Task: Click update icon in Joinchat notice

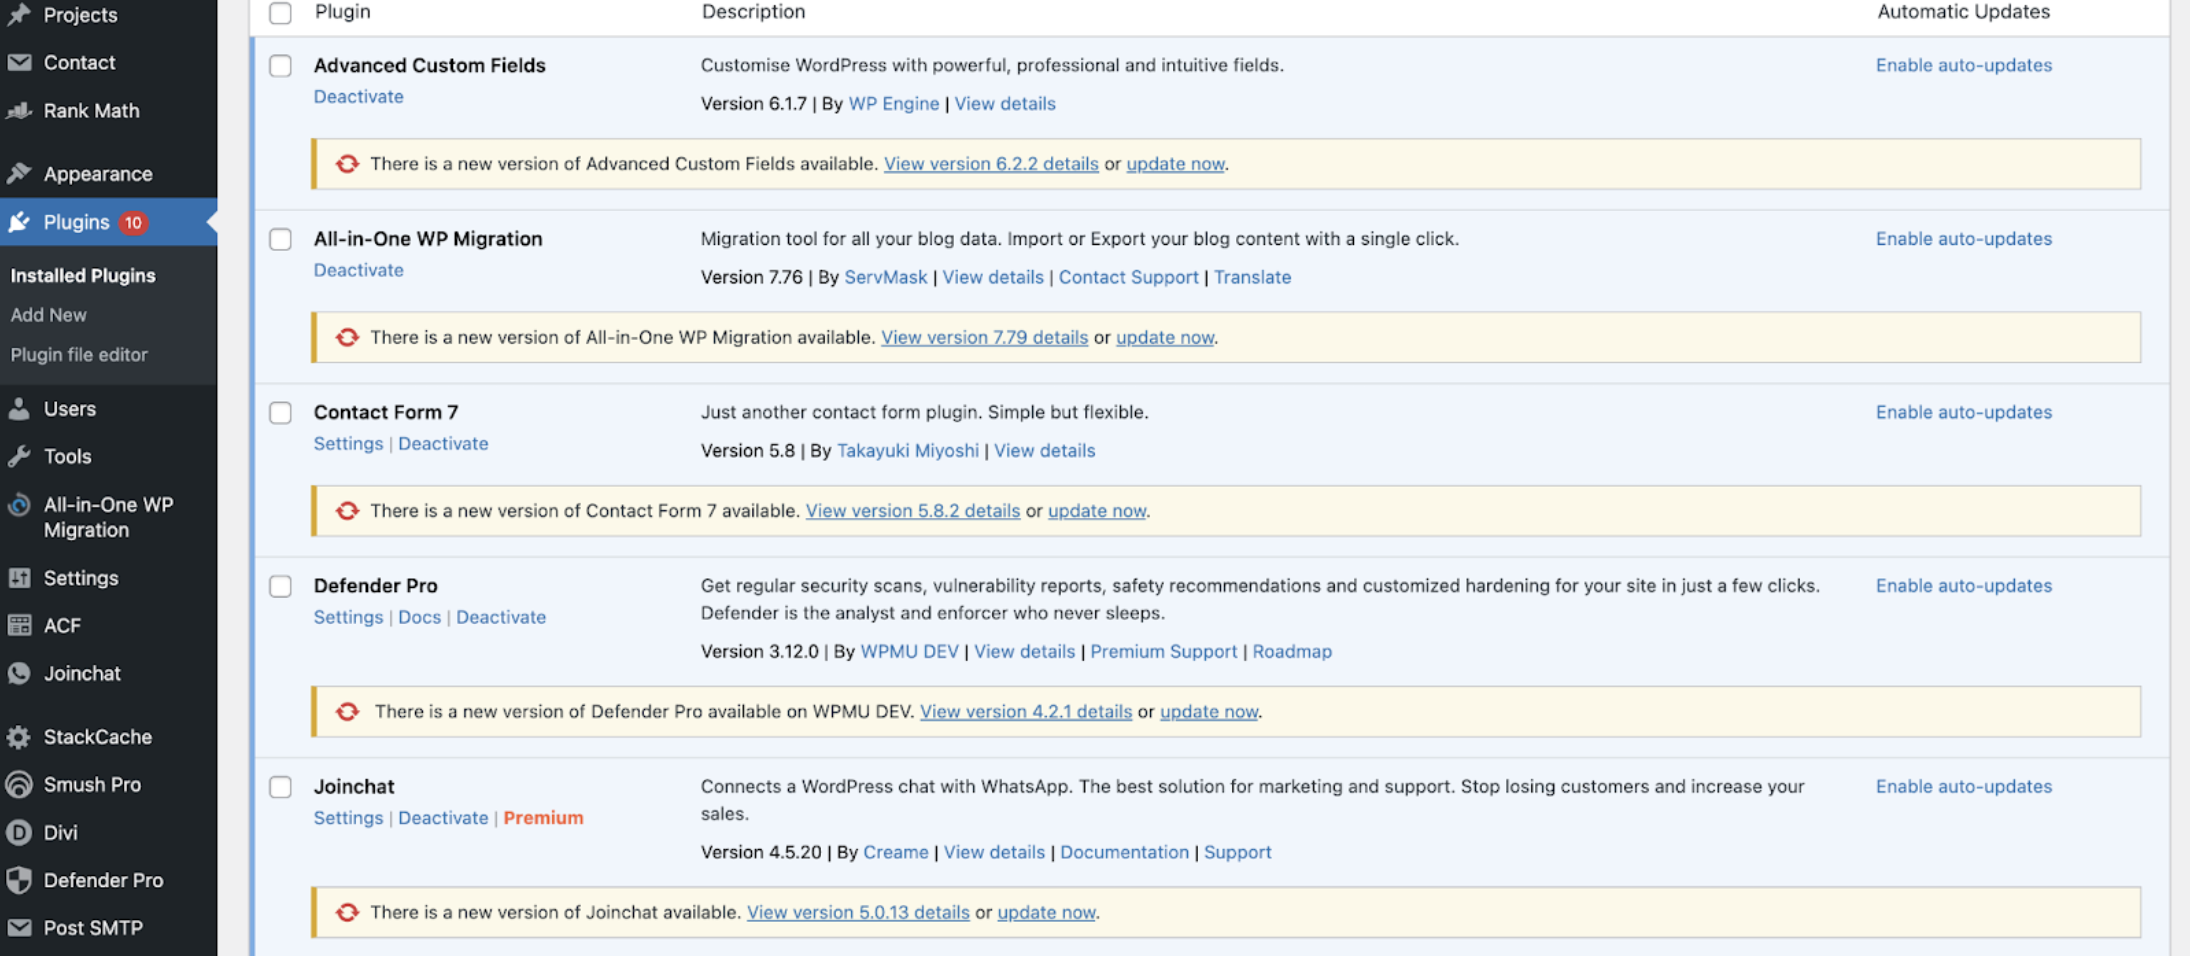Action: [347, 912]
